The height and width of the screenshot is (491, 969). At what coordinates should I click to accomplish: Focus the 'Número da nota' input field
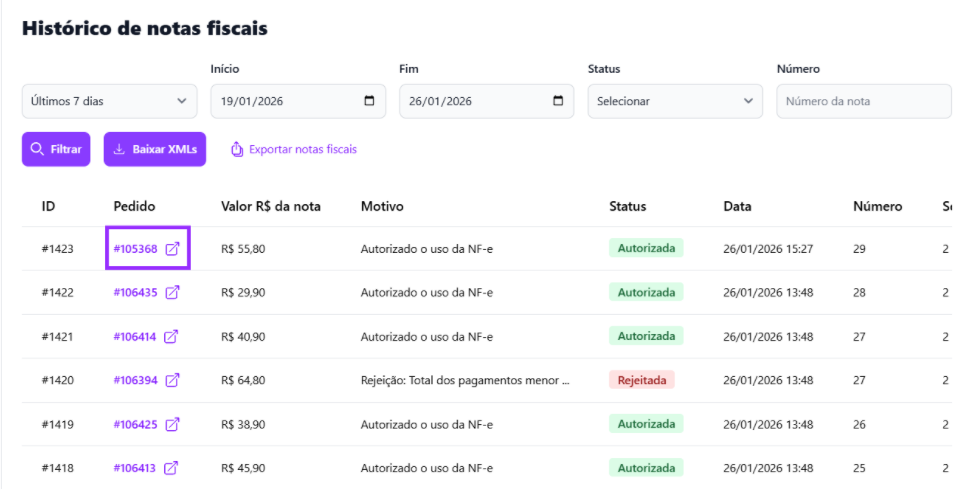863,101
